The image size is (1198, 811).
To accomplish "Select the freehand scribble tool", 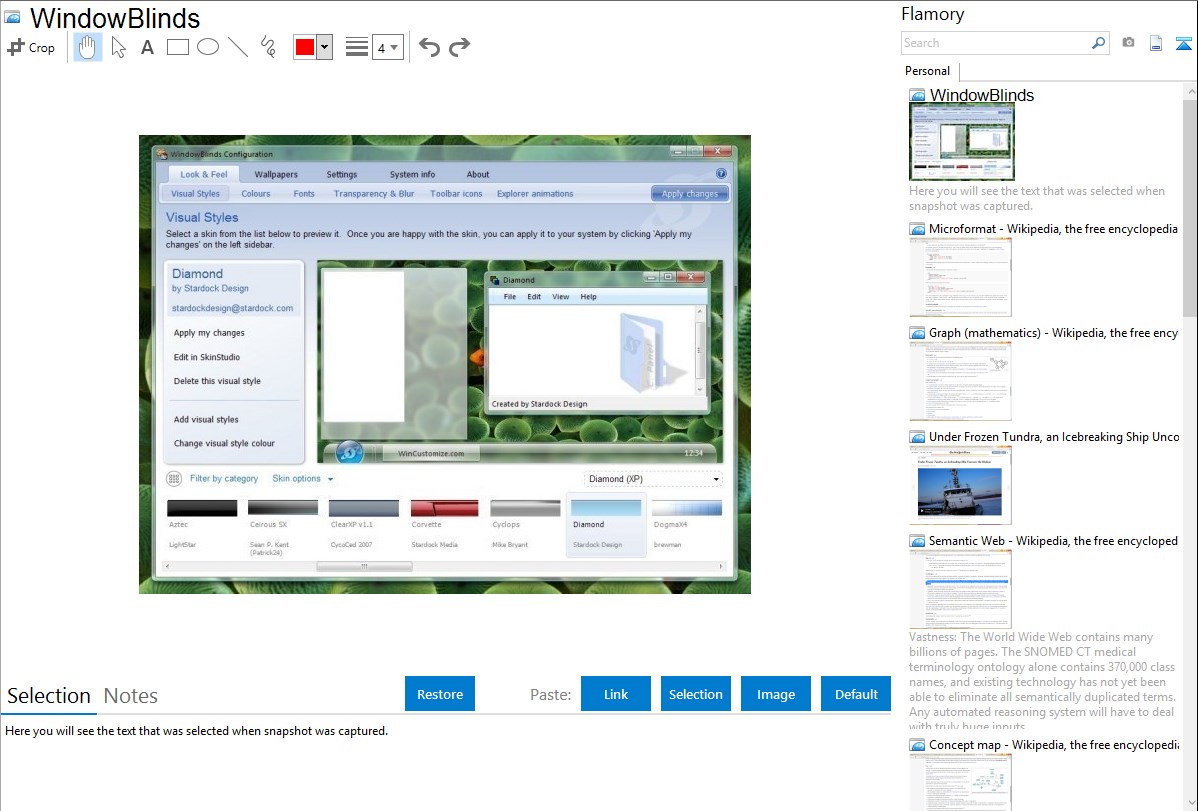I will click(x=268, y=47).
